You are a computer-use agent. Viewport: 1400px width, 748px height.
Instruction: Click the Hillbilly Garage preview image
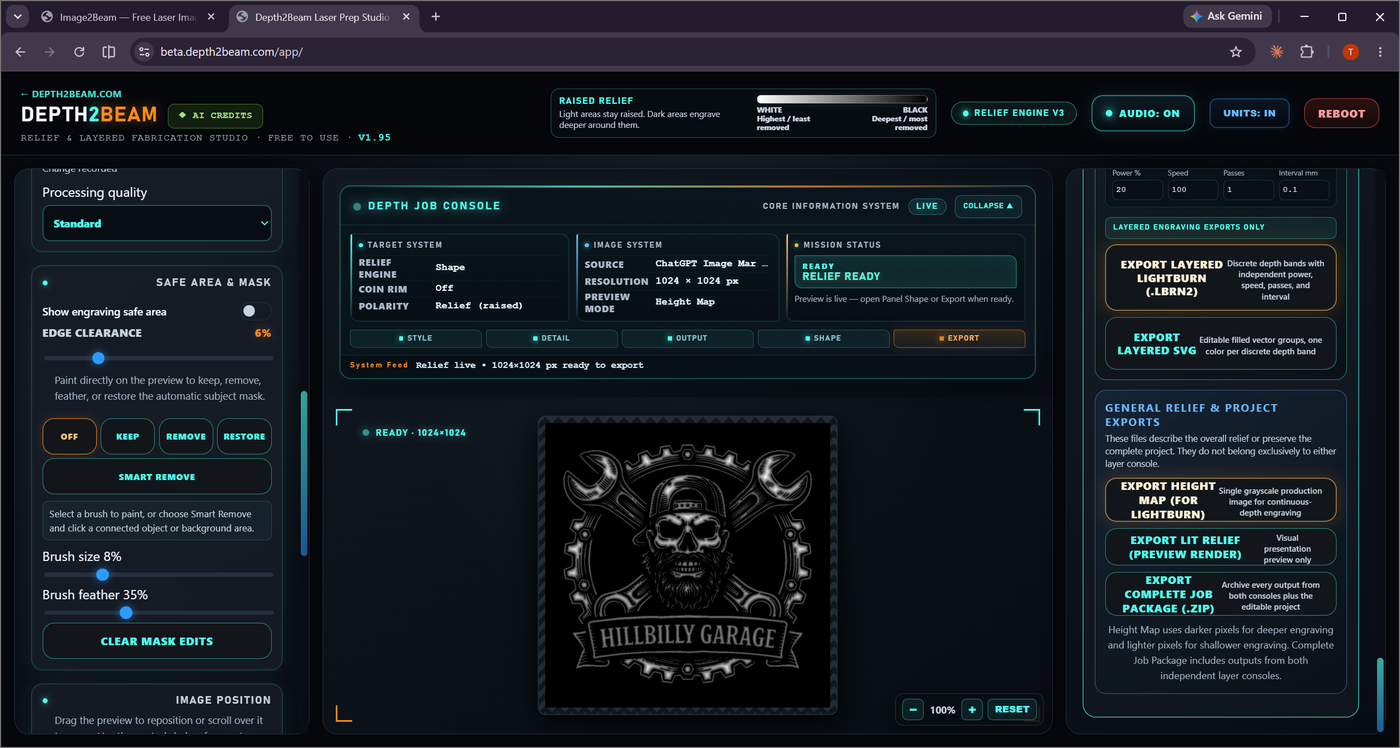click(x=688, y=565)
